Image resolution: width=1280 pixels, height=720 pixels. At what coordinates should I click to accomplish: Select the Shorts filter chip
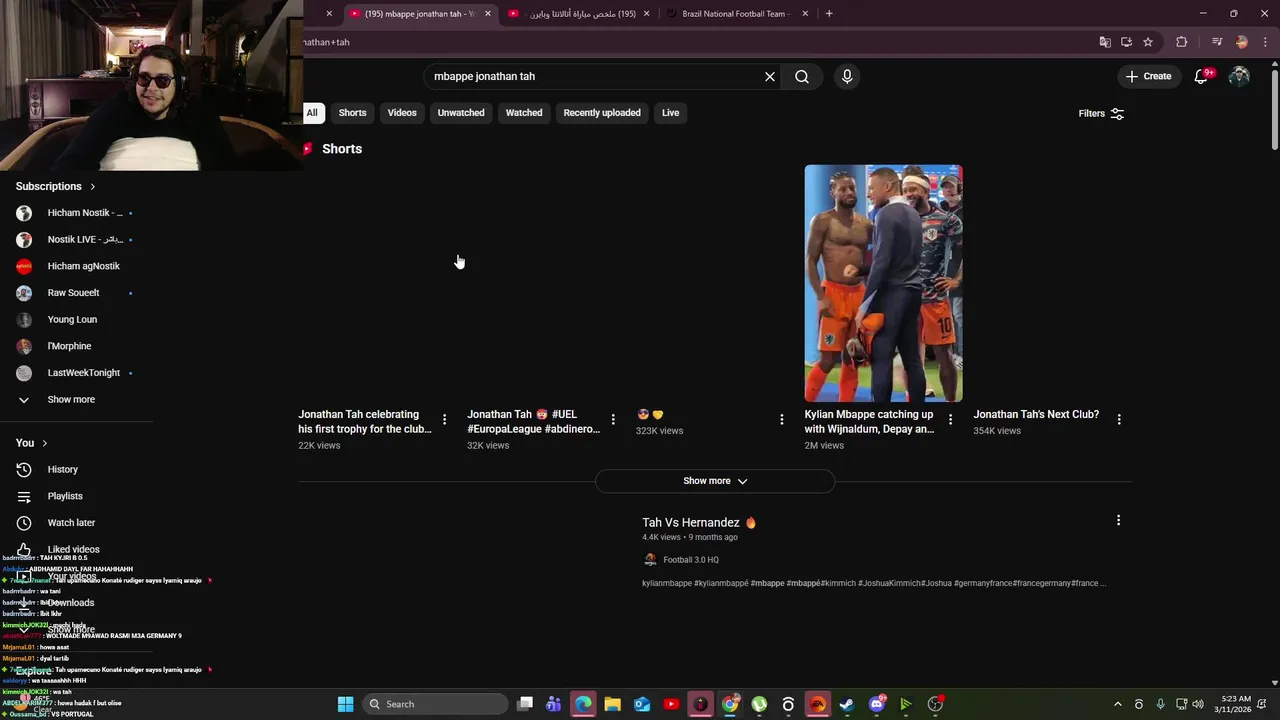click(x=352, y=113)
